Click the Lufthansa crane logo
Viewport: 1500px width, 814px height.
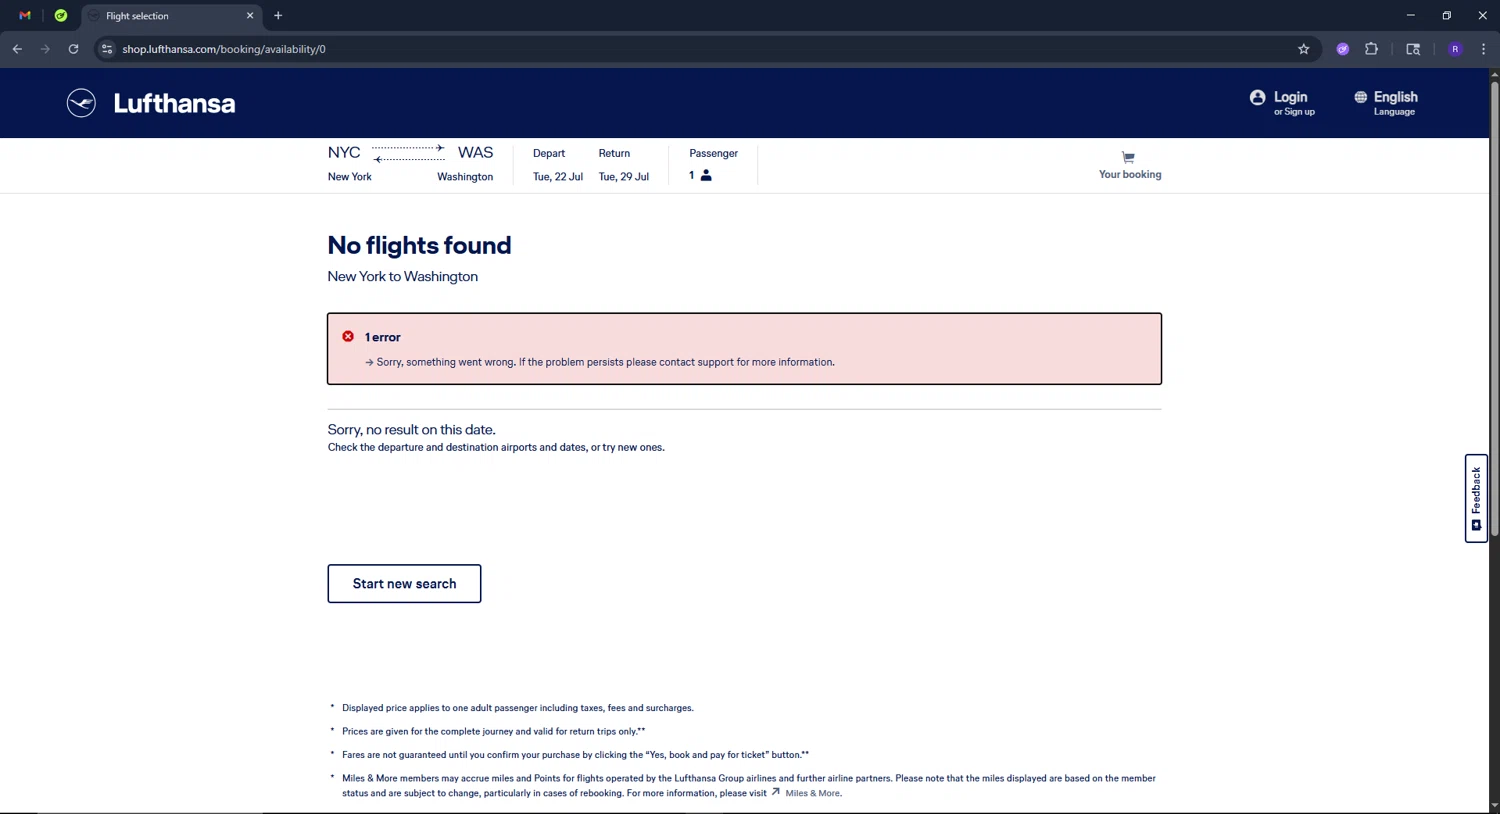pos(81,103)
